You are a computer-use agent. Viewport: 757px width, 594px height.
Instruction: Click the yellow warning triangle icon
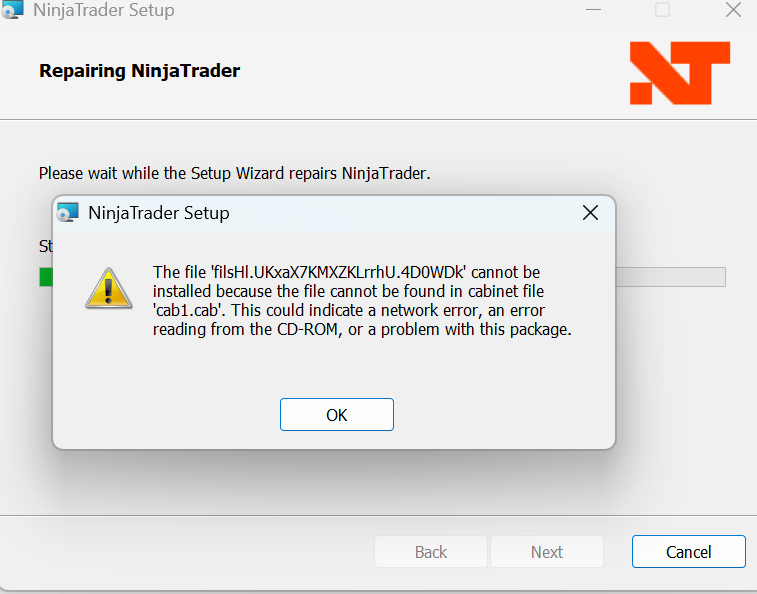pos(109,289)
